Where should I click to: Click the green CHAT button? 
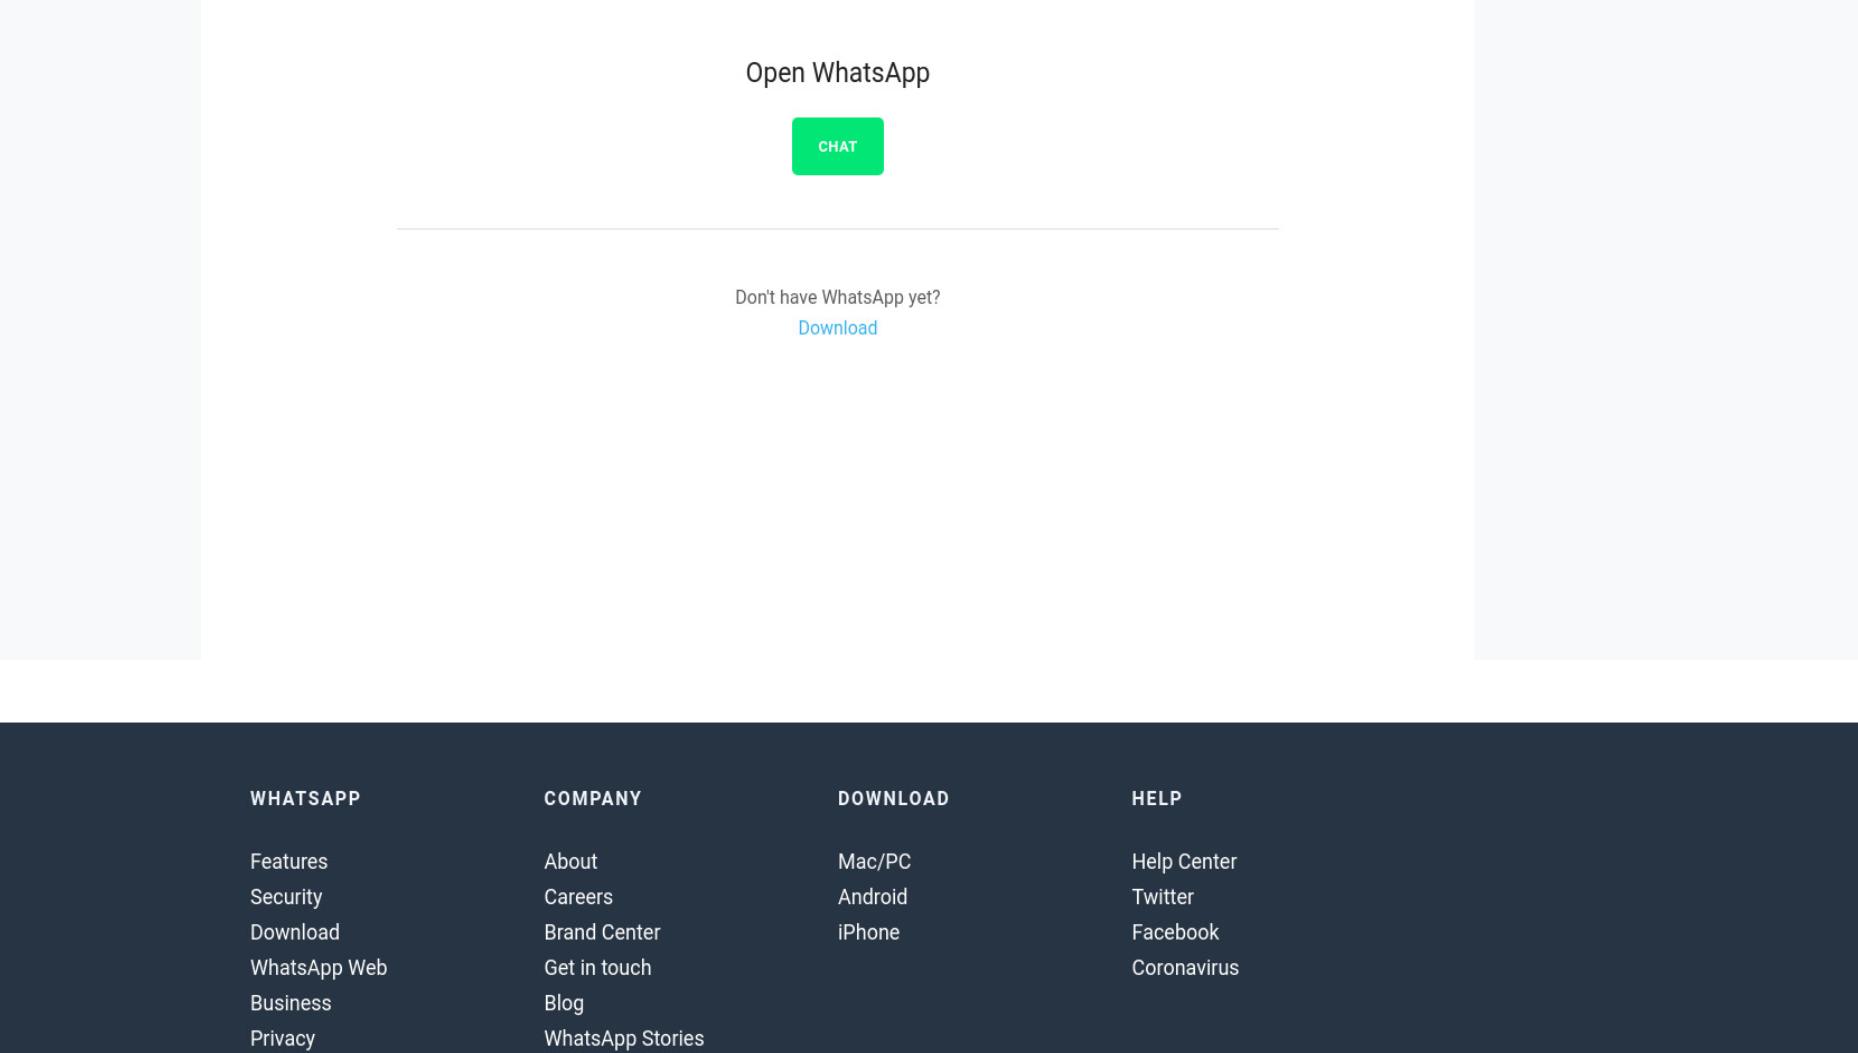click(837, 146)
